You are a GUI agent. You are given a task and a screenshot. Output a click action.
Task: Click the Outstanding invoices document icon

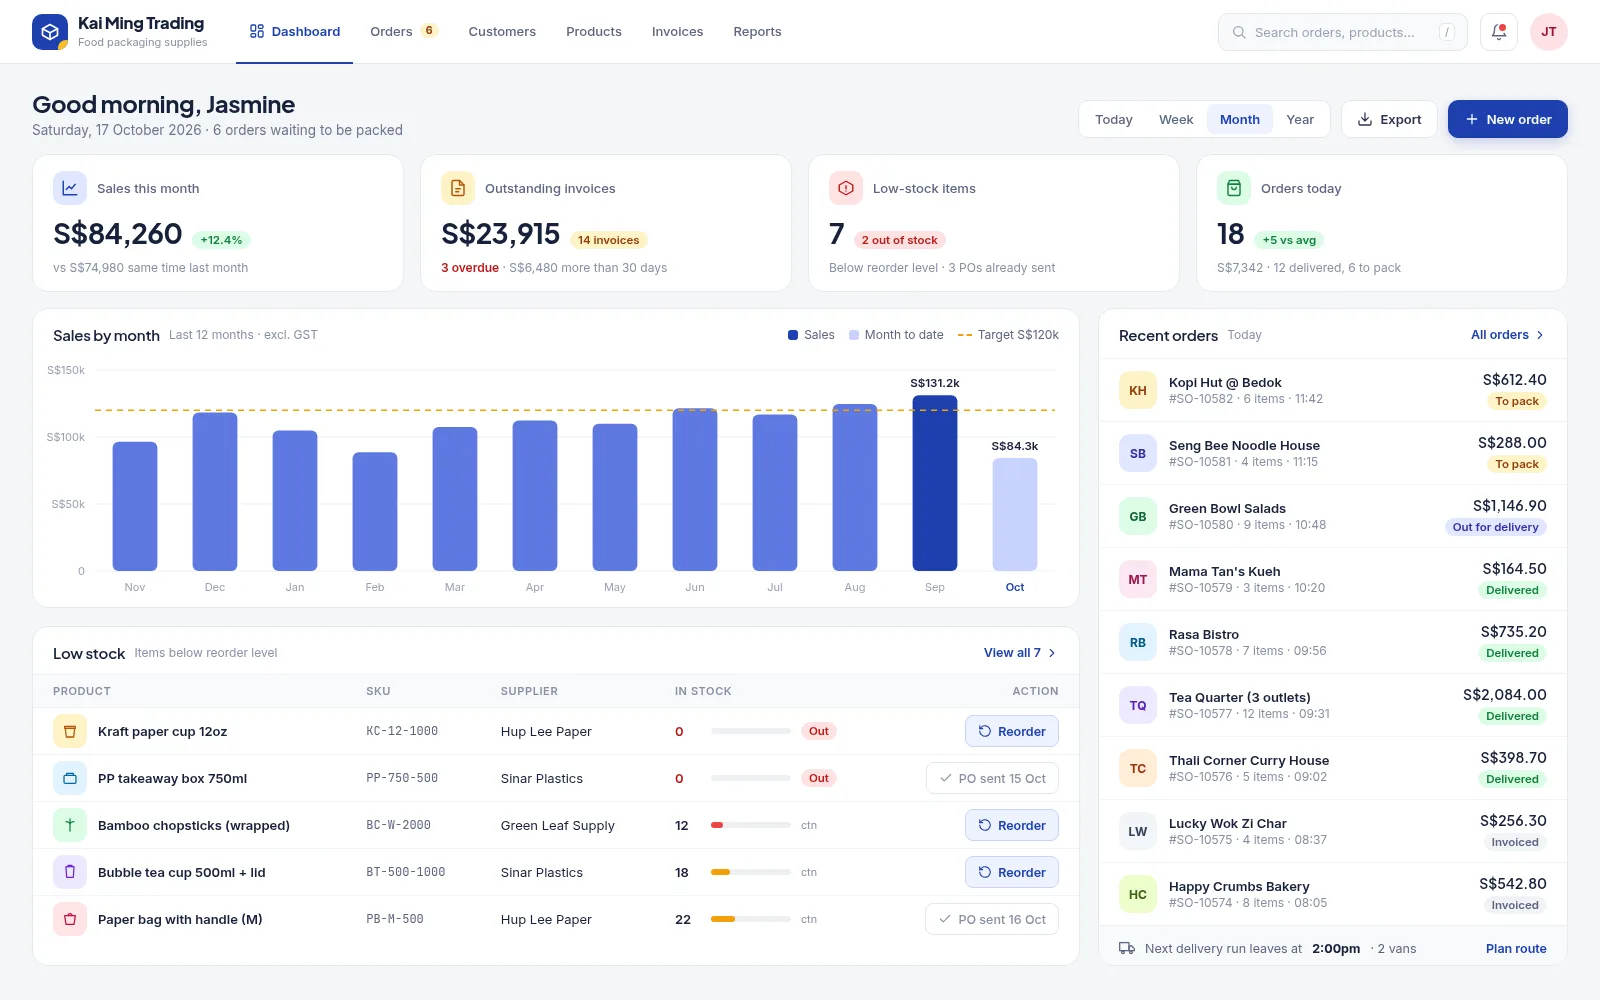point(458,188)
